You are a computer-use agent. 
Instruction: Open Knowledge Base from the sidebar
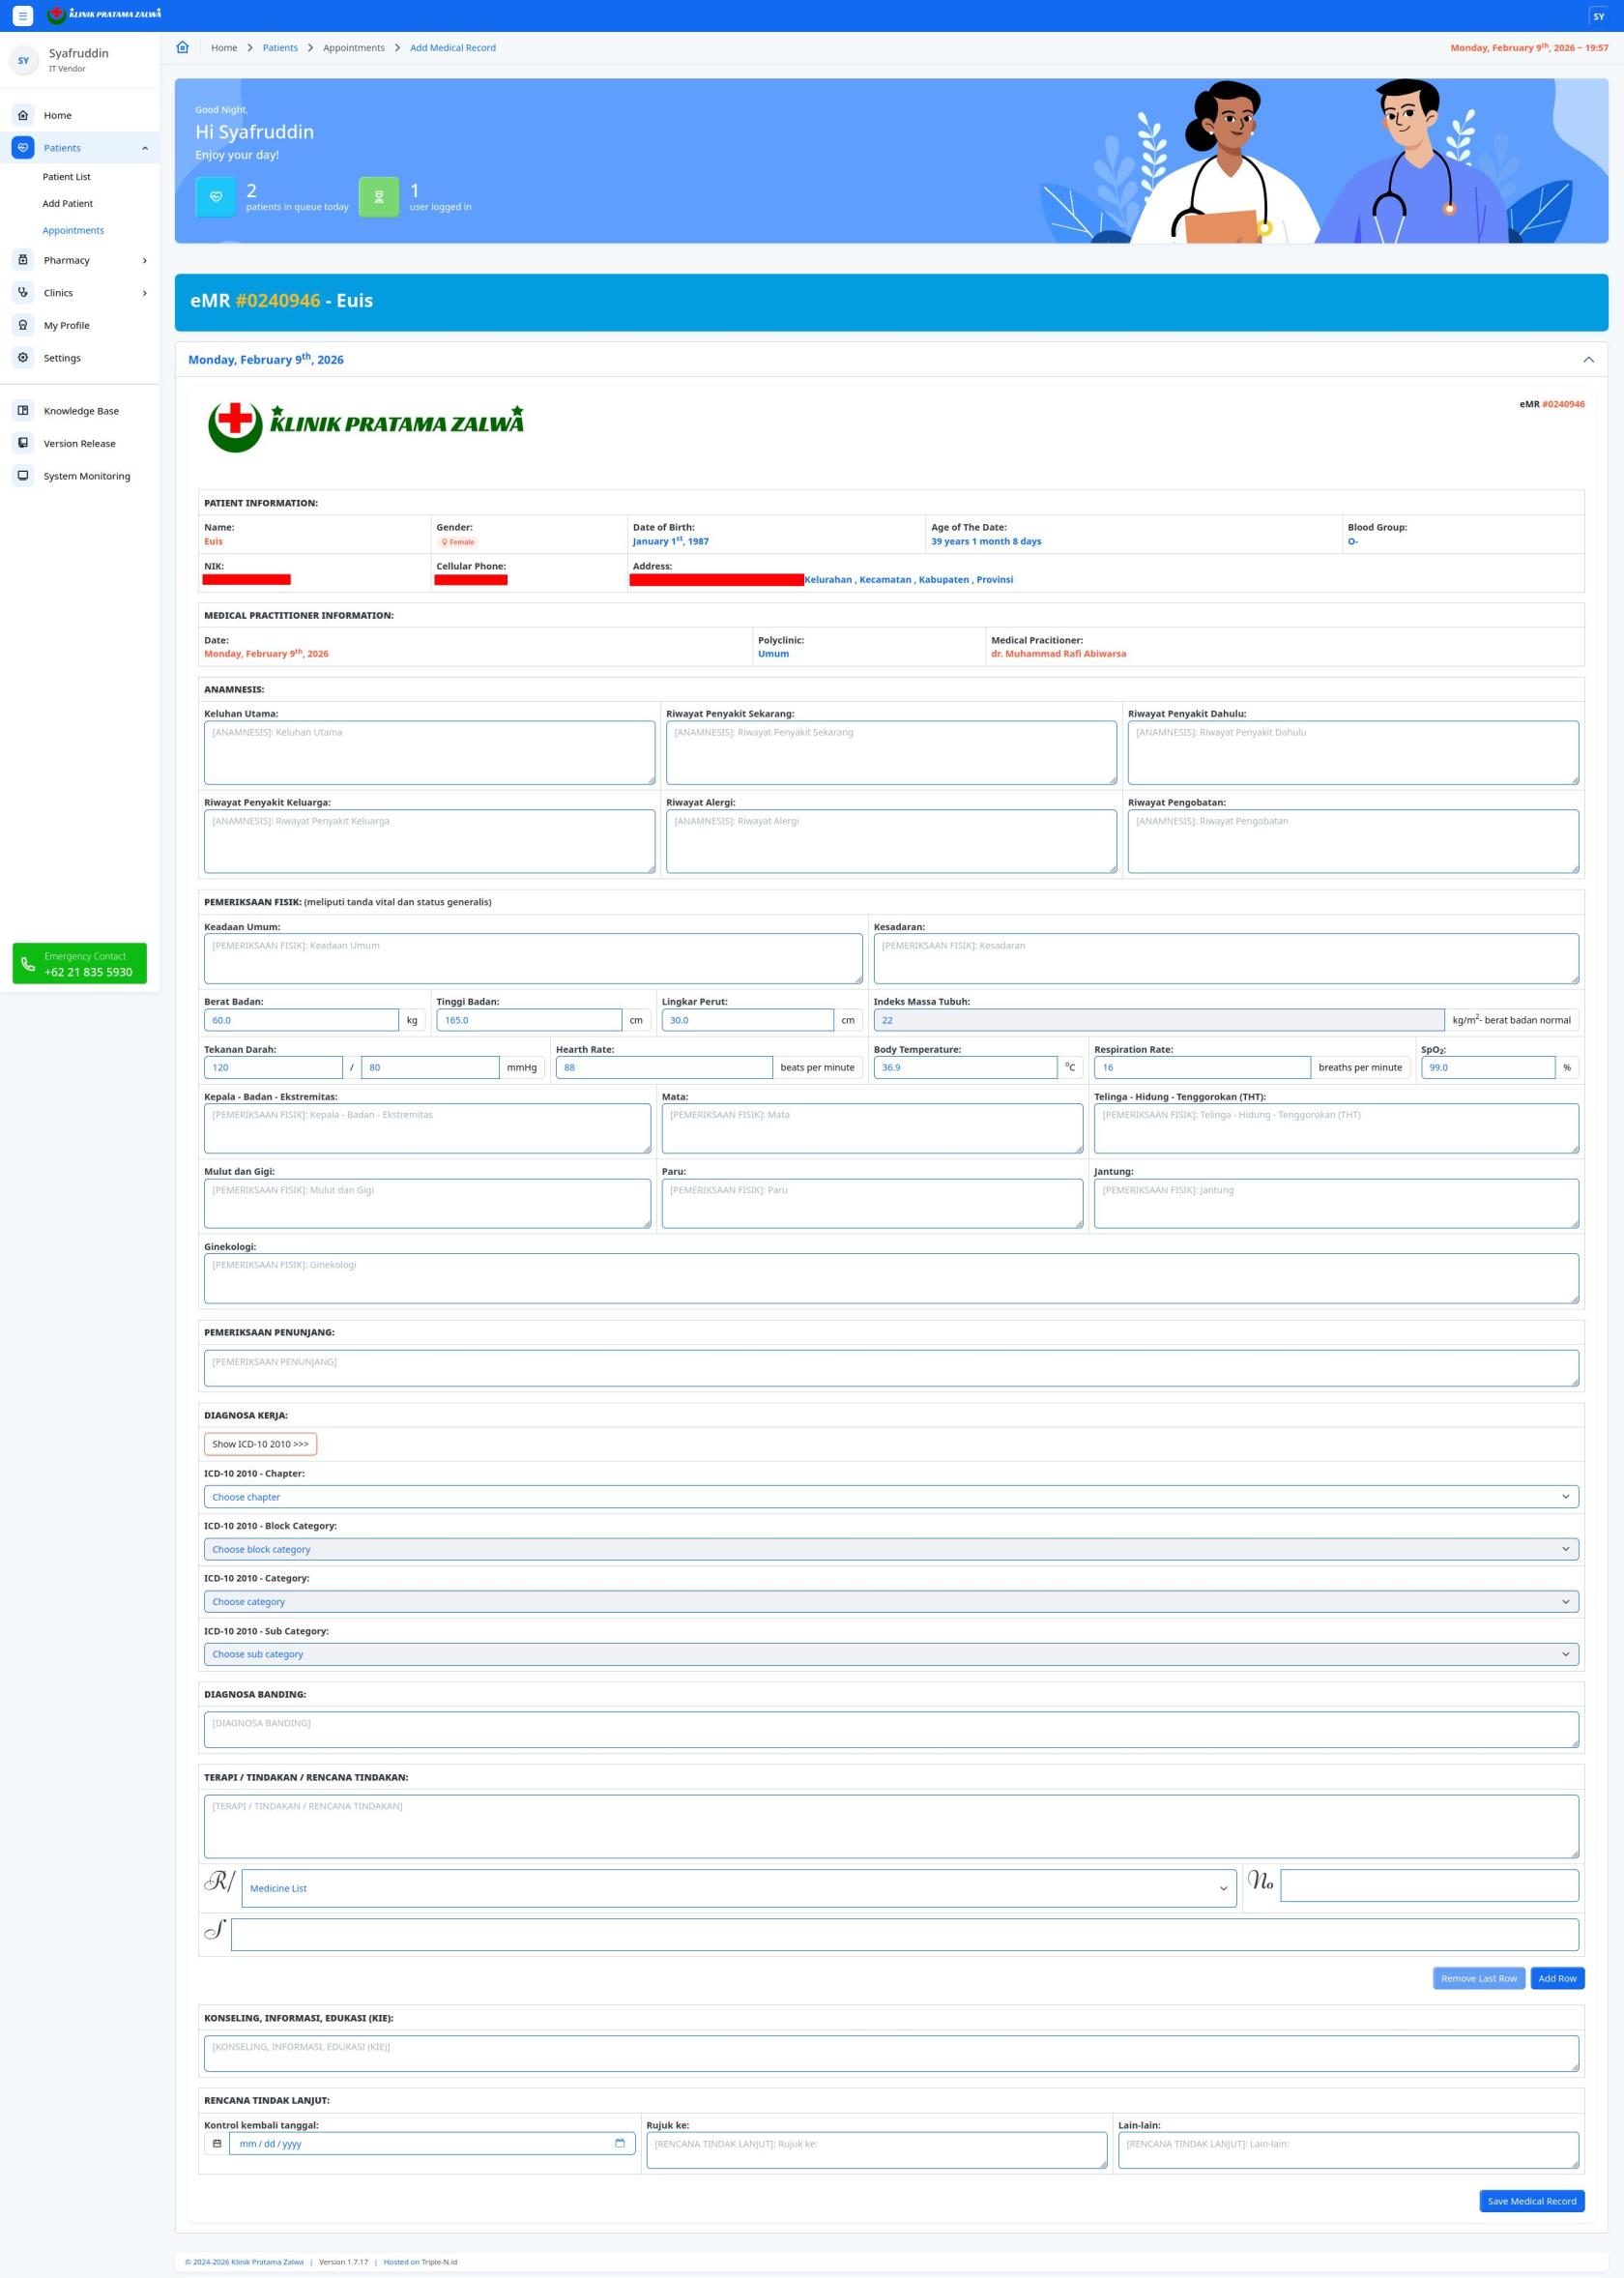point(80,411)
